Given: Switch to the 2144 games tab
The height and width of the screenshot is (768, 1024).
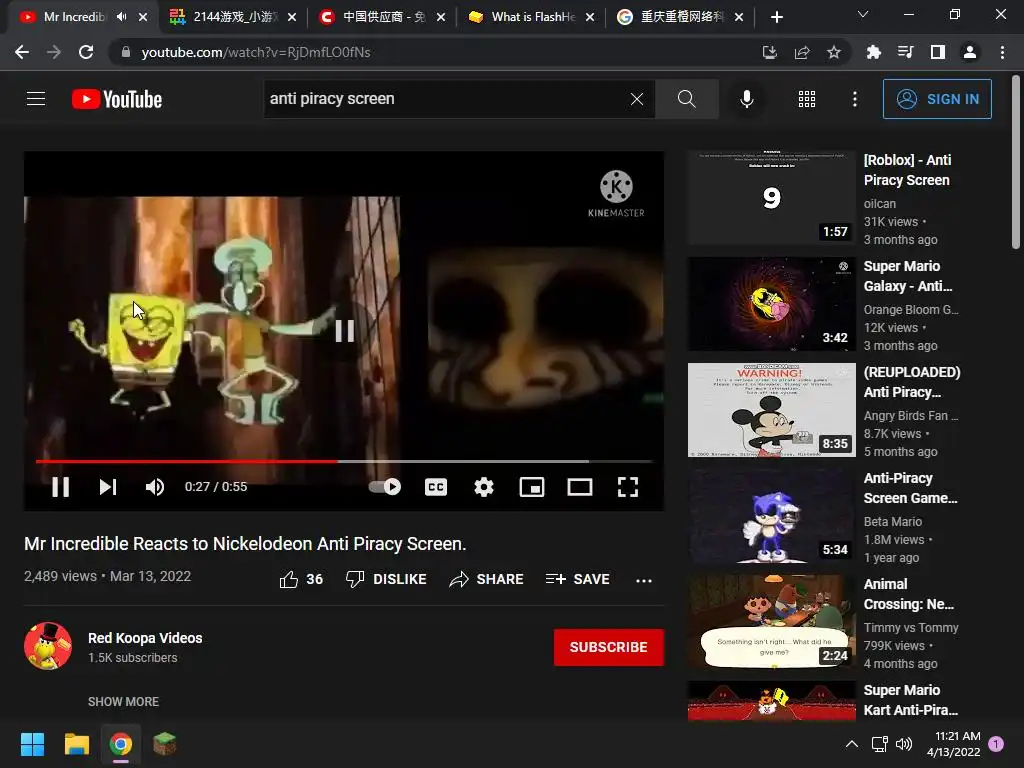Looking at the screenshot, I should pos(232,17).
